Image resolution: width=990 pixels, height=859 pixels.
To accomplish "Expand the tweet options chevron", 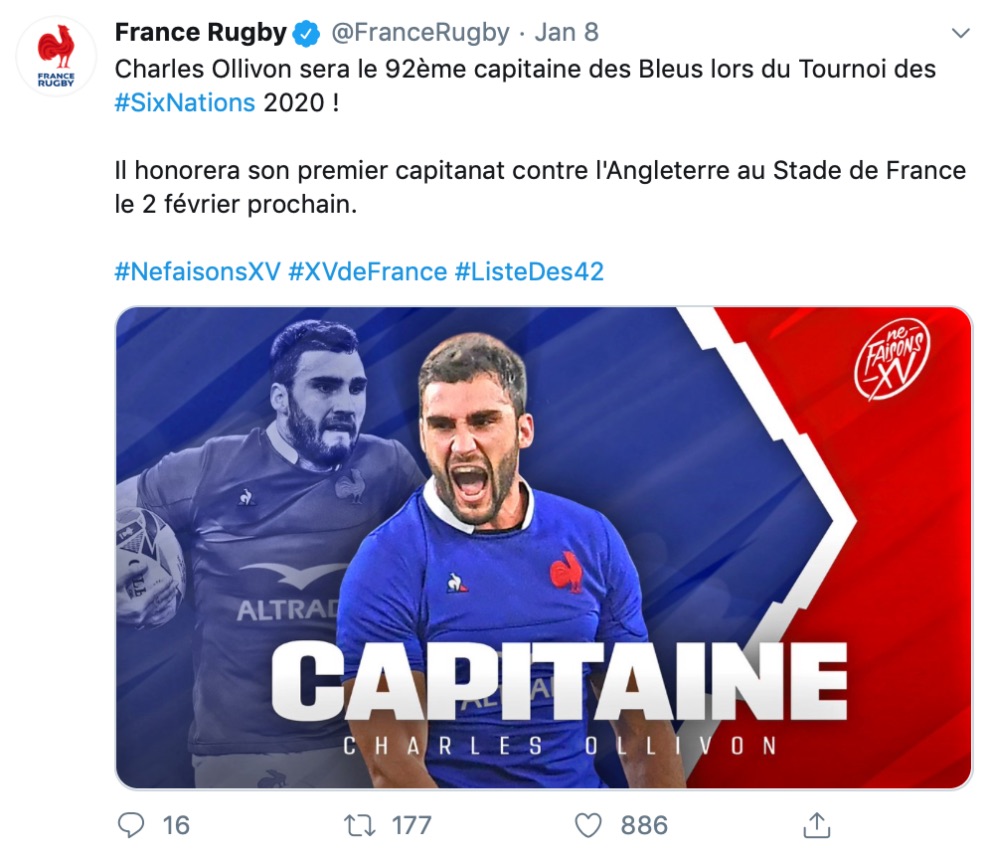I will (960, 33).
